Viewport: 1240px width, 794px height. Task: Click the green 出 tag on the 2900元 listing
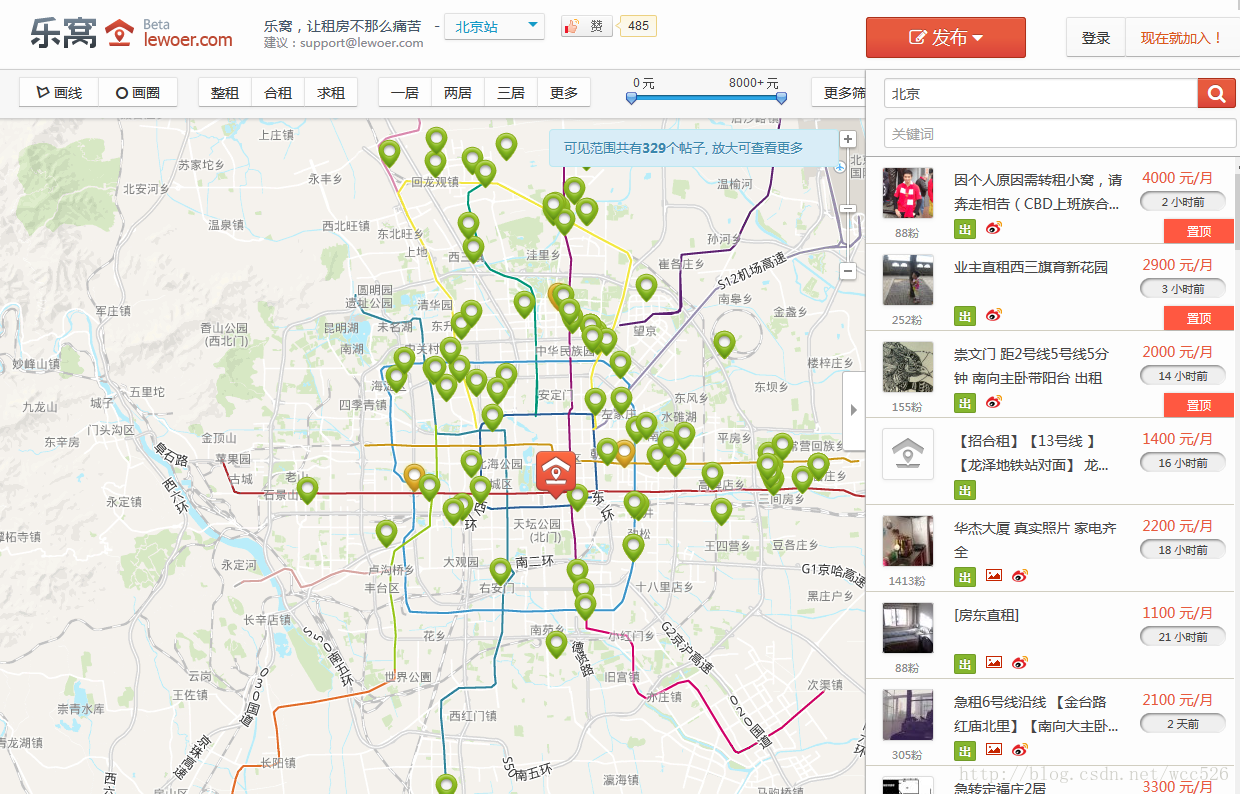tap(964, 316)
